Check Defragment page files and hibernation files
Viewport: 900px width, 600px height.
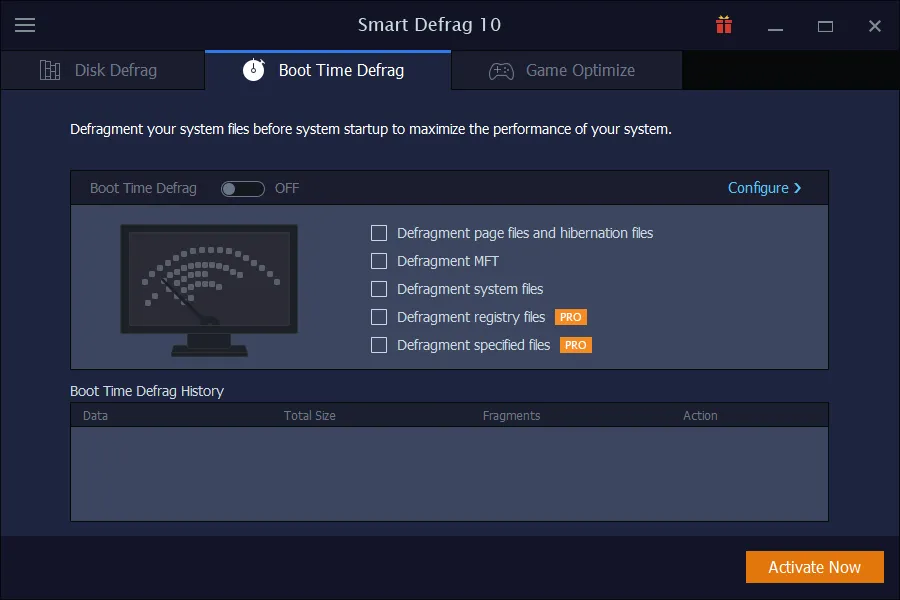(379, 233)
